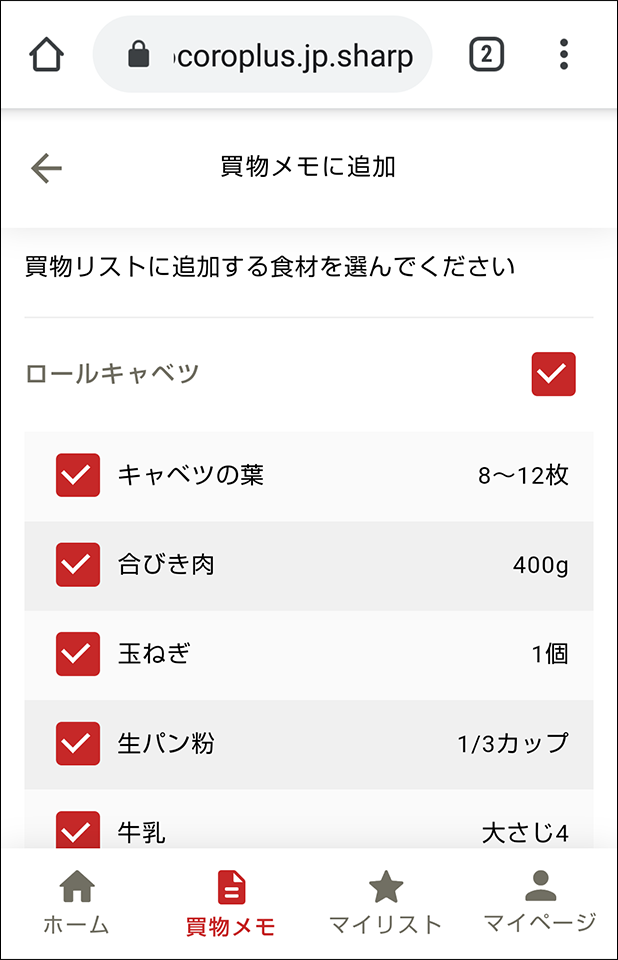Go back with the arrow in the header
Screen dimensions: 618x960
coord(44,166)
